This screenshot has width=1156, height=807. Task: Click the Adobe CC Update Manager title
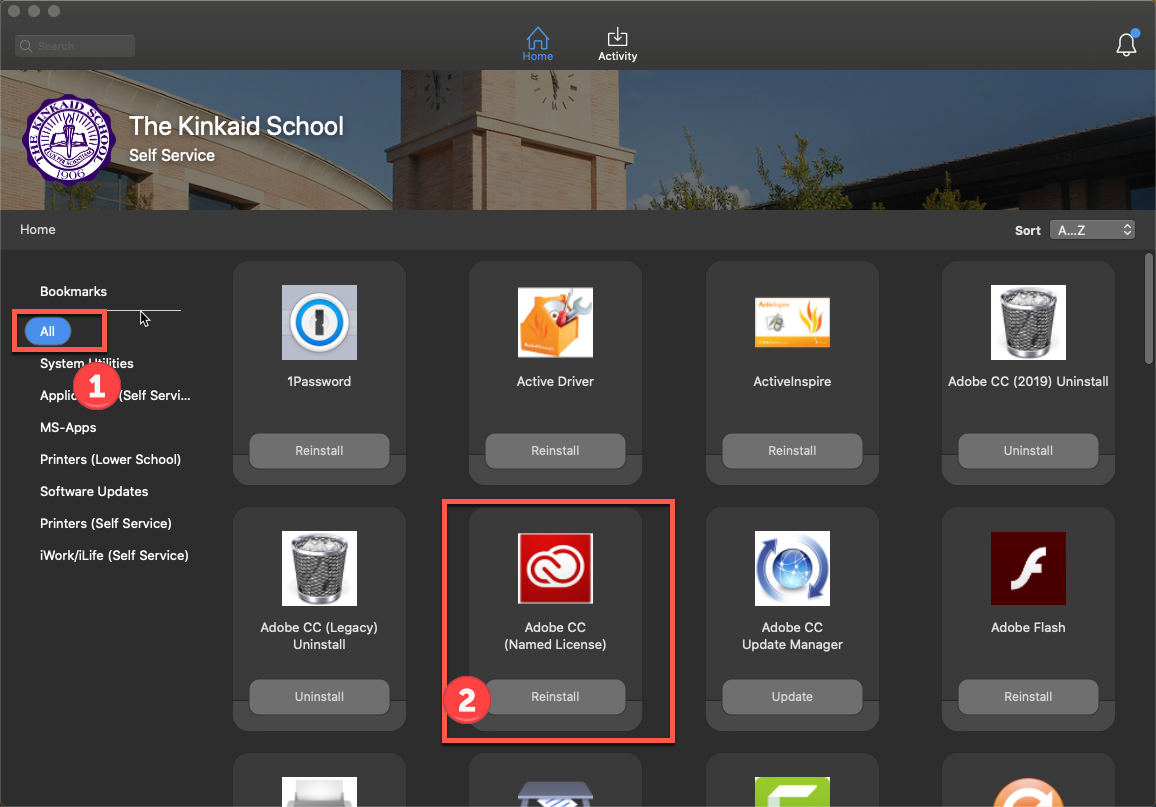(x=792, y=635)
